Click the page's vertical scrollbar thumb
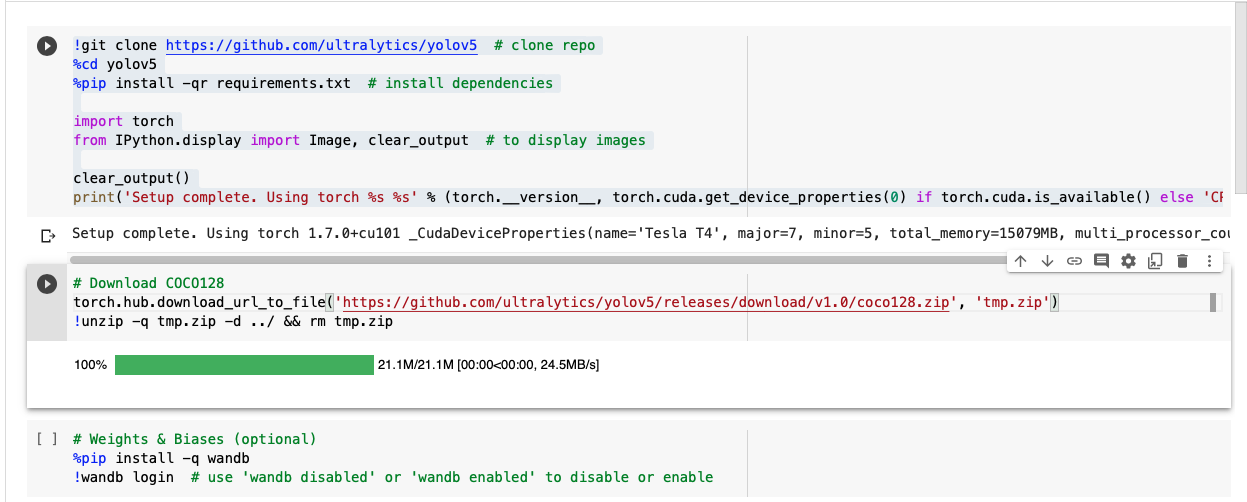The height and width of the screenshot is (502, 1247). click(x=1241, y=100)
